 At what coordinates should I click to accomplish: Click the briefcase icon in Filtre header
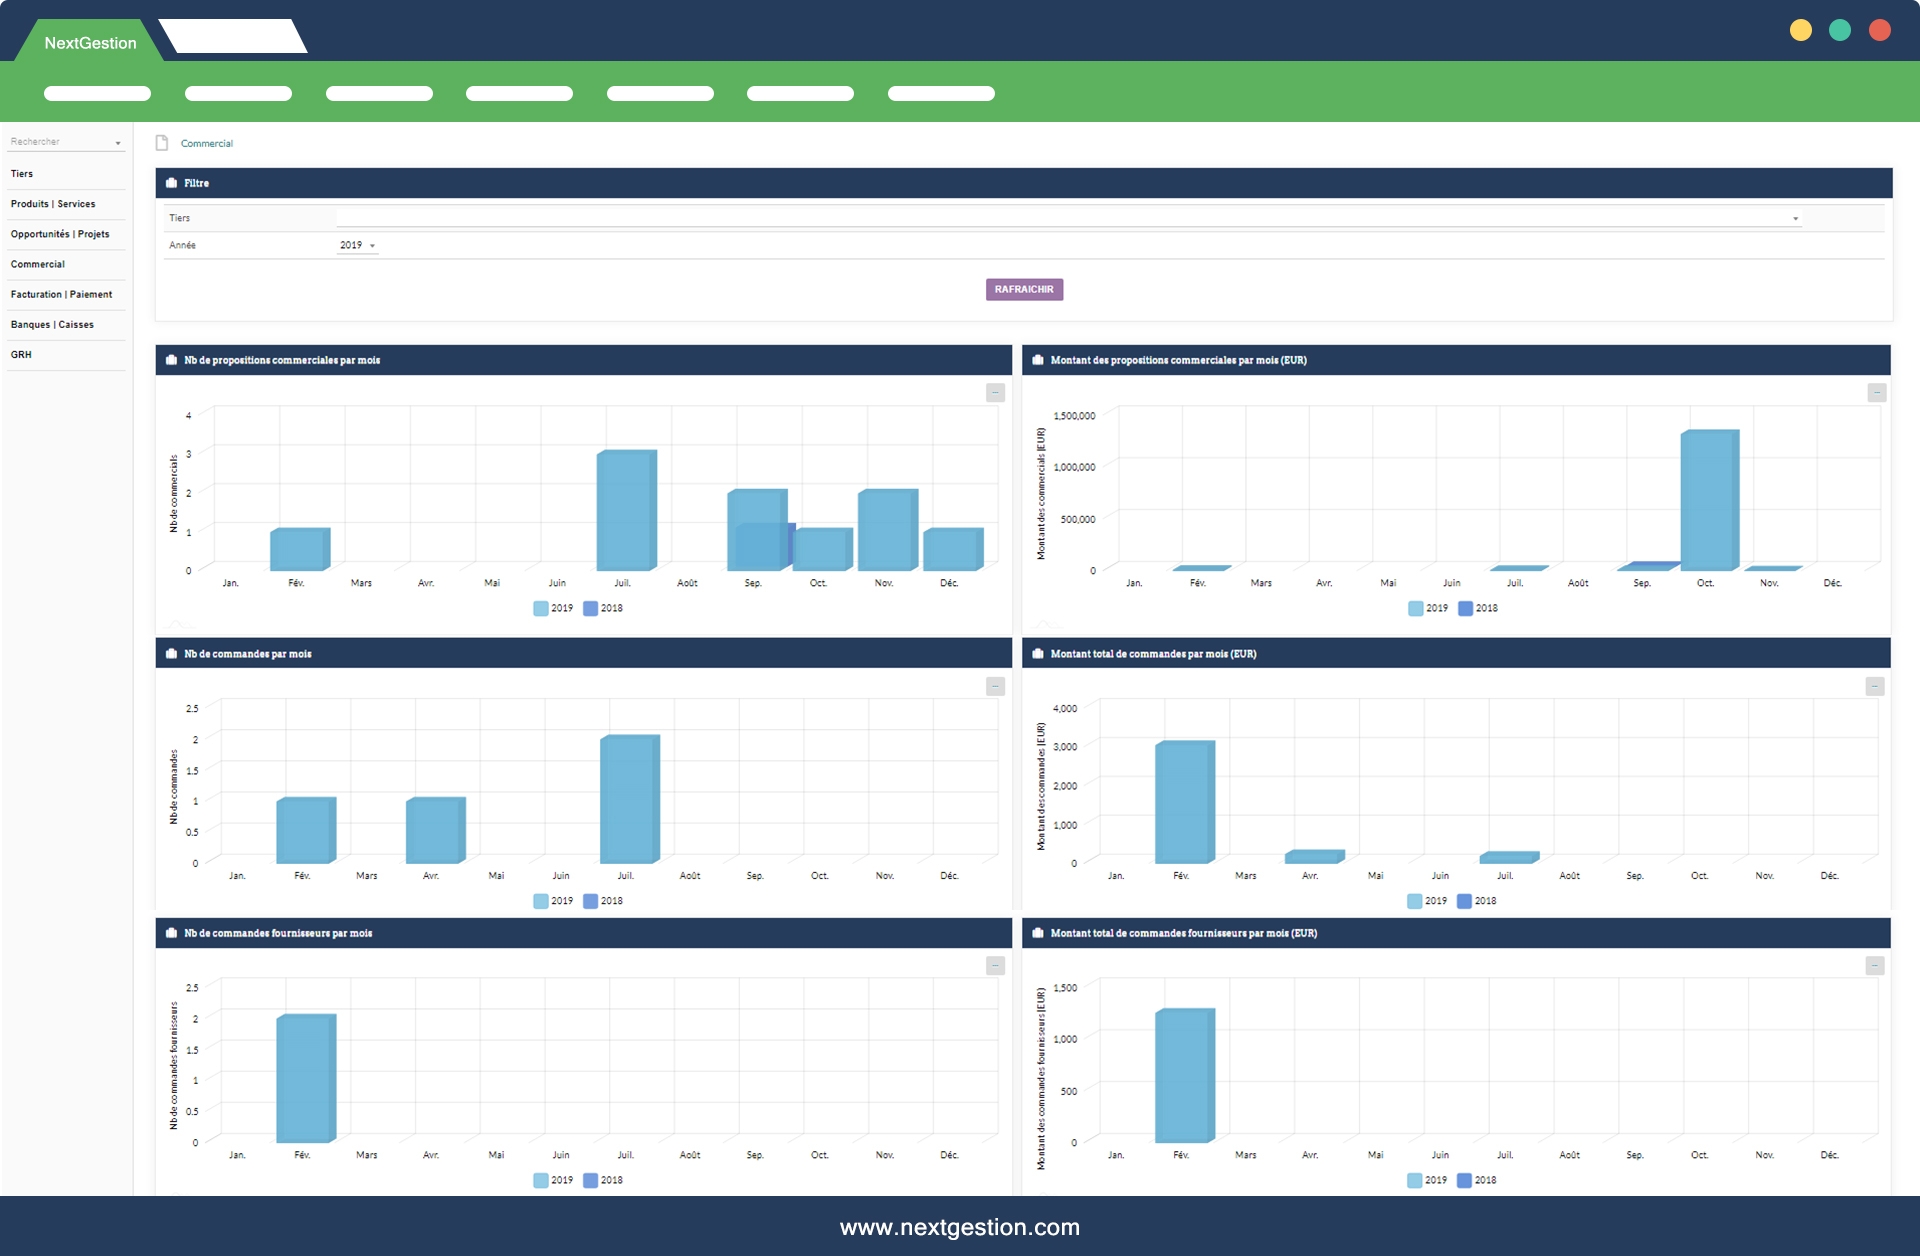[x=171, y=183]
